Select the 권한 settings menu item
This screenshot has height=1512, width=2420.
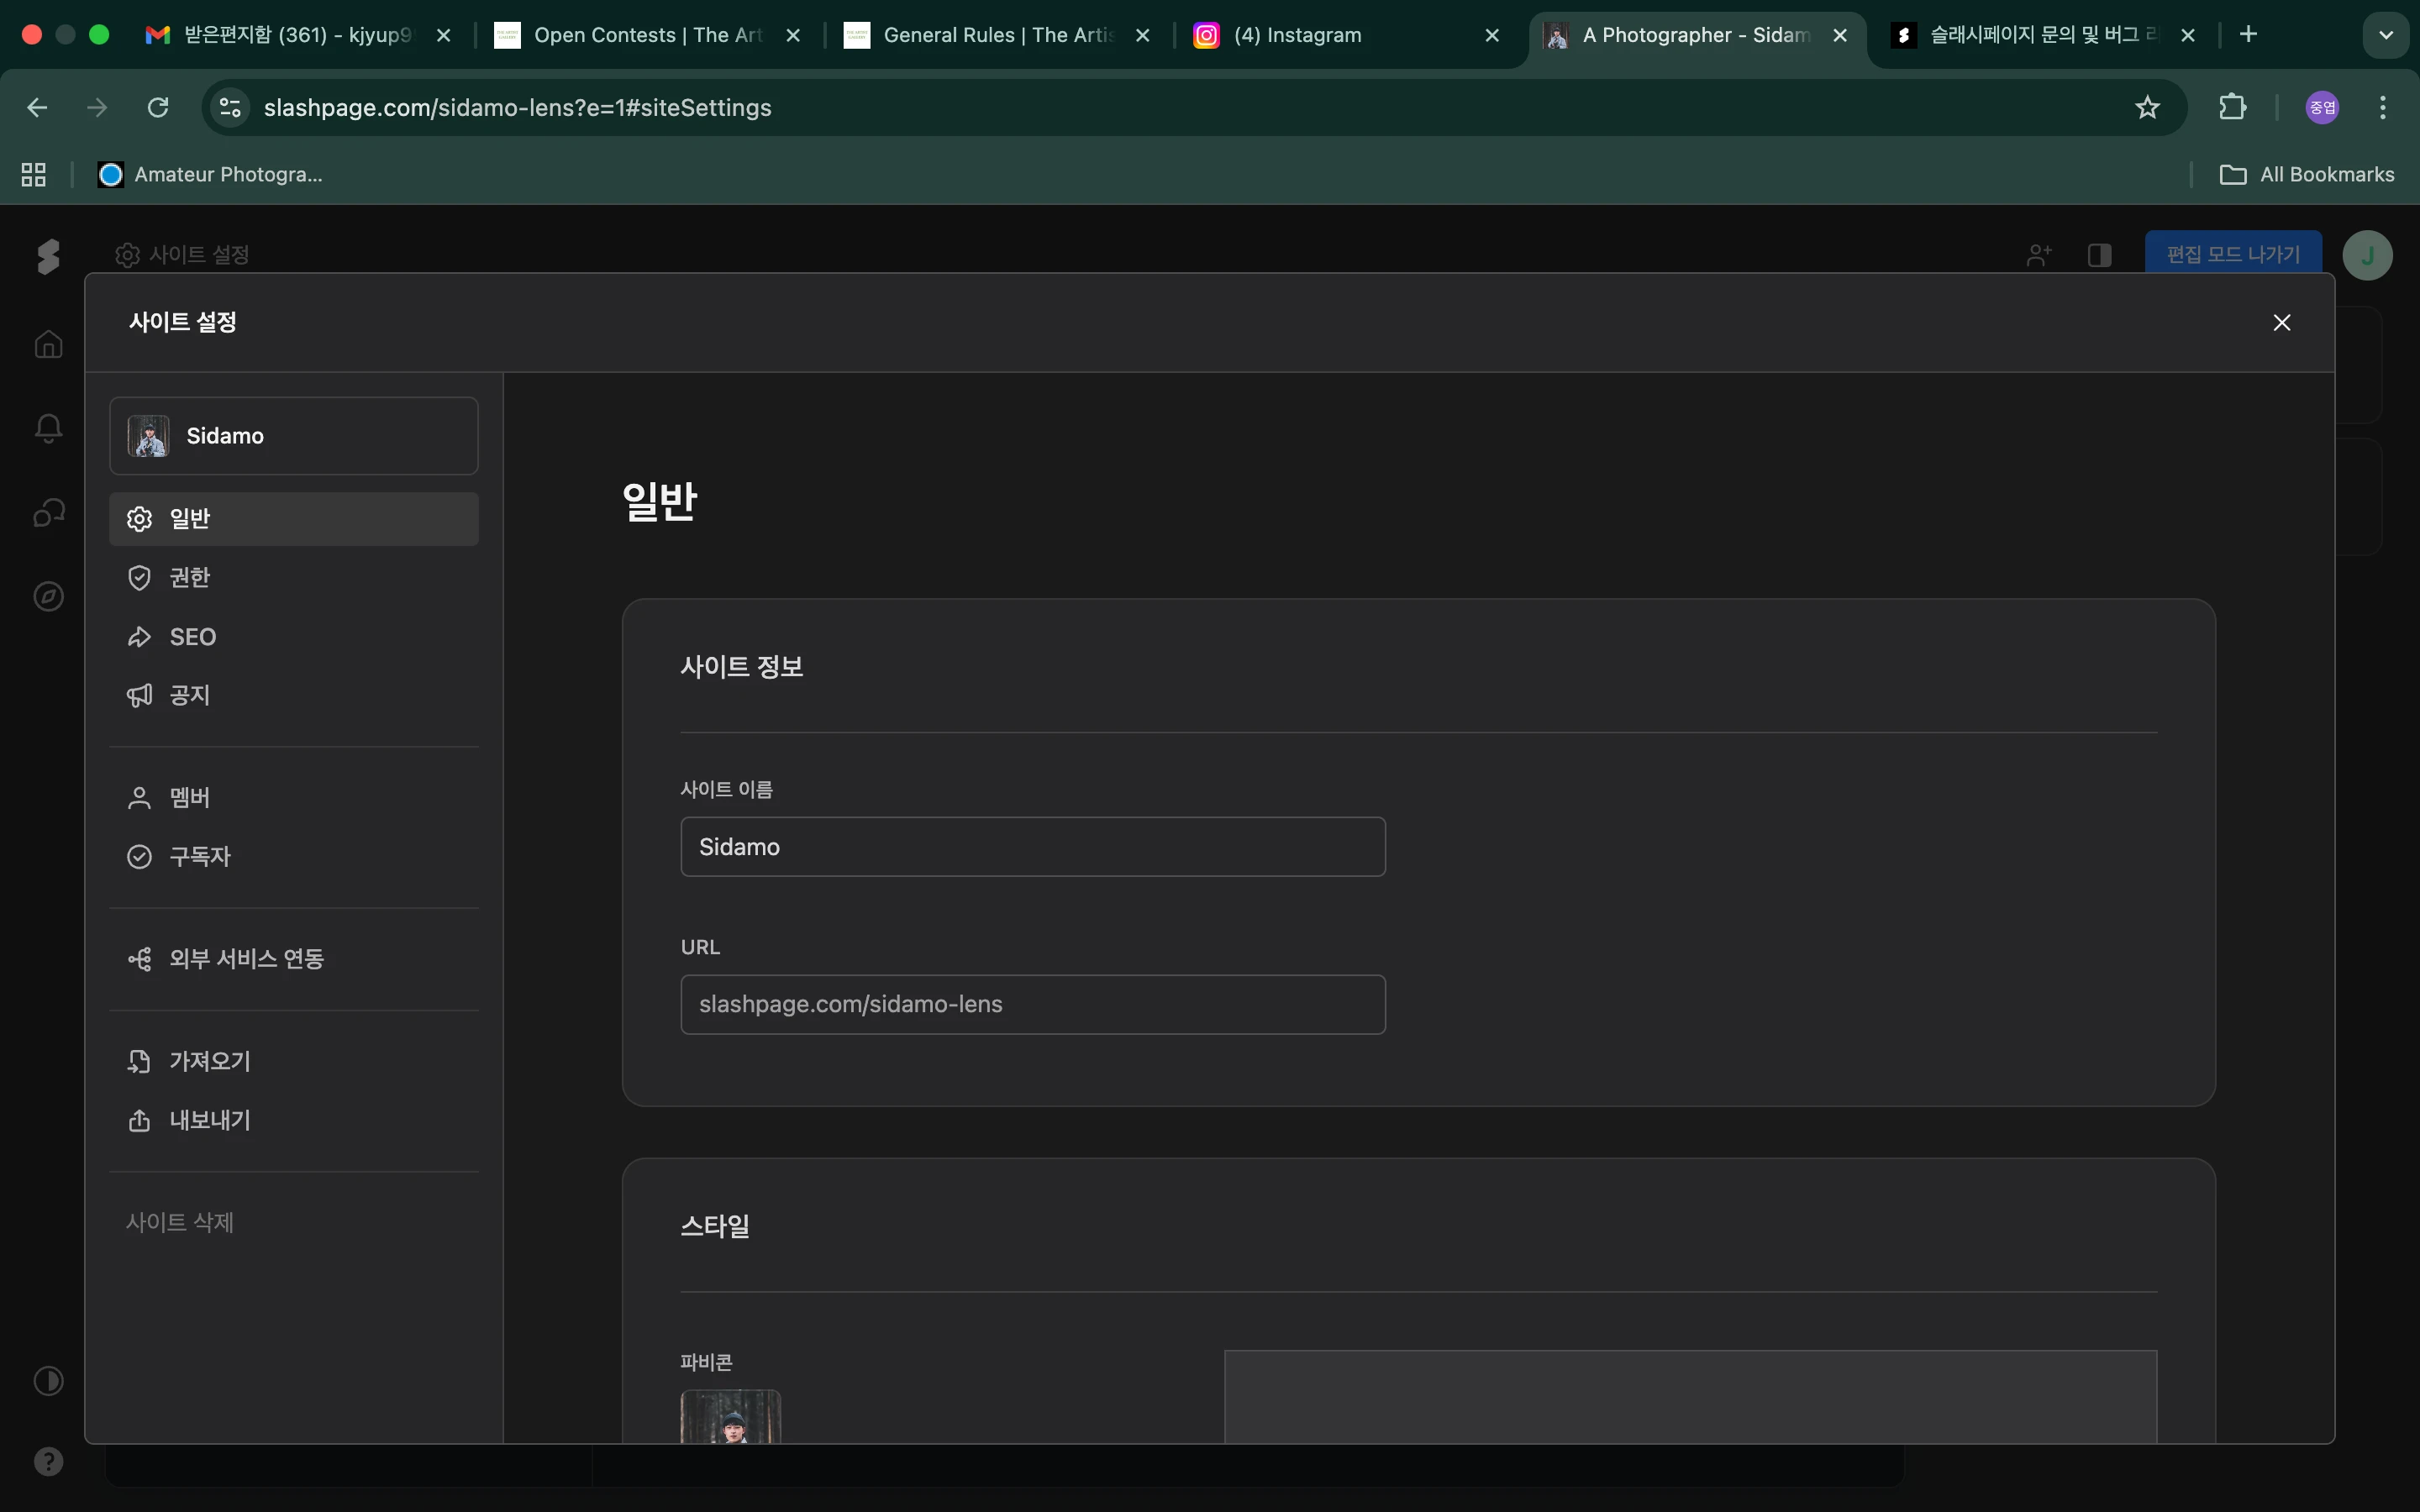click(190, 578)
